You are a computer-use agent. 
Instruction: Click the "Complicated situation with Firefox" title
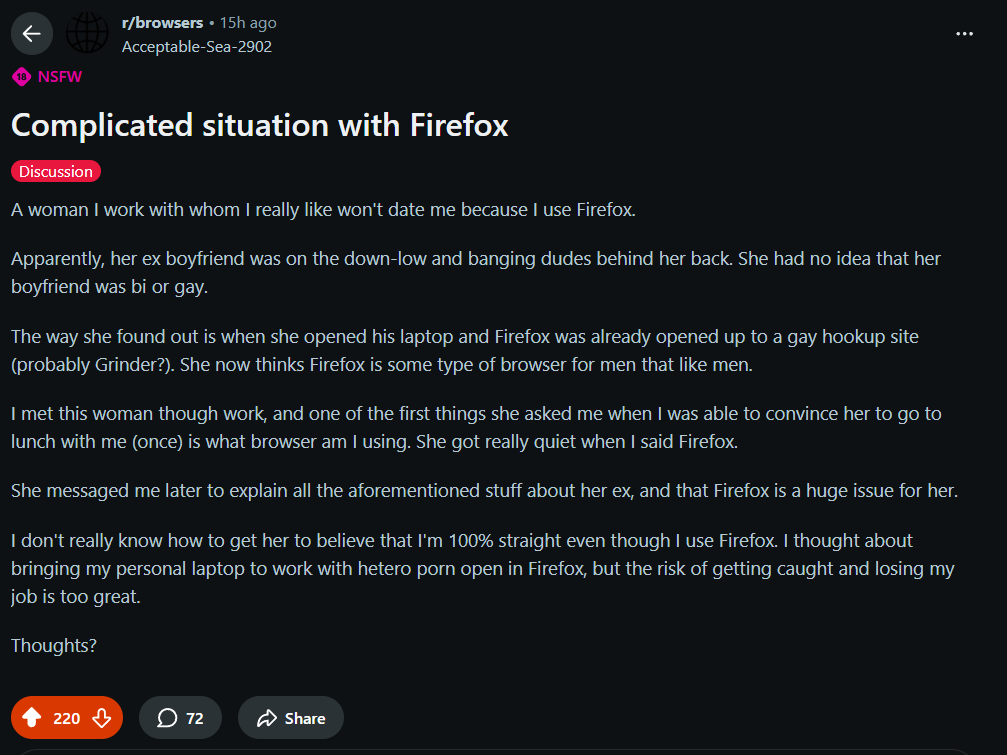[260, 125]
